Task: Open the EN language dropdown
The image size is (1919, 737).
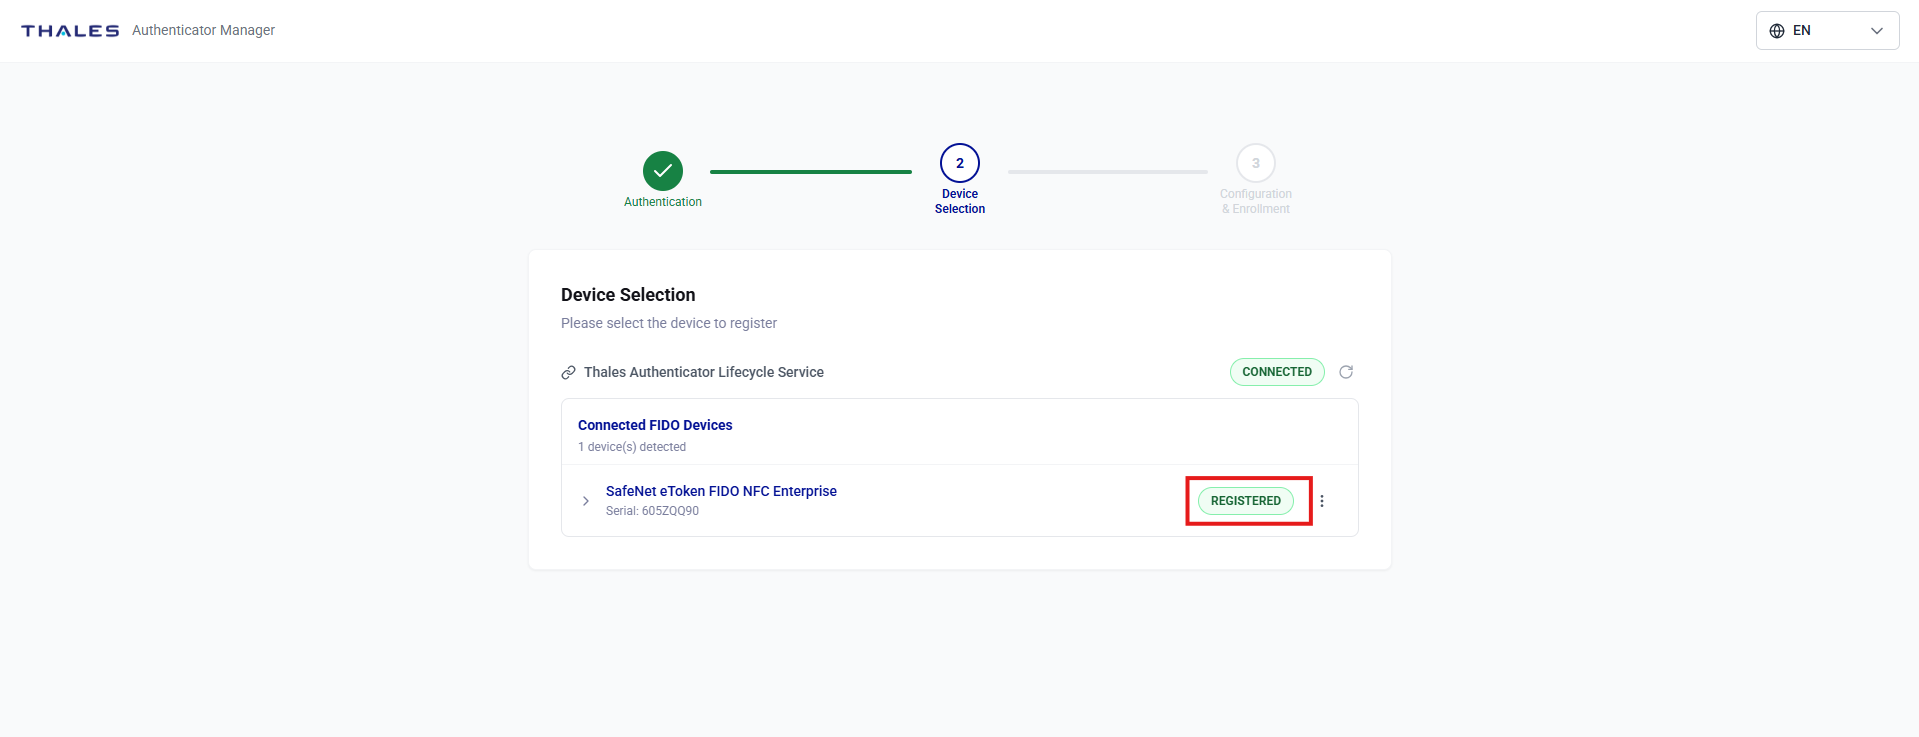Action: [1827, 31]
